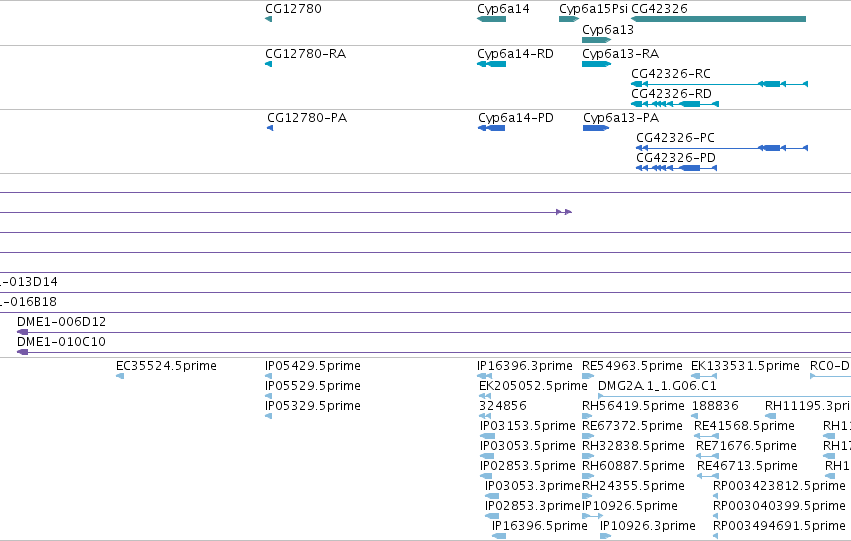
Task: Select the CG42326-RD transcript
Action: (x=675, y=104)
